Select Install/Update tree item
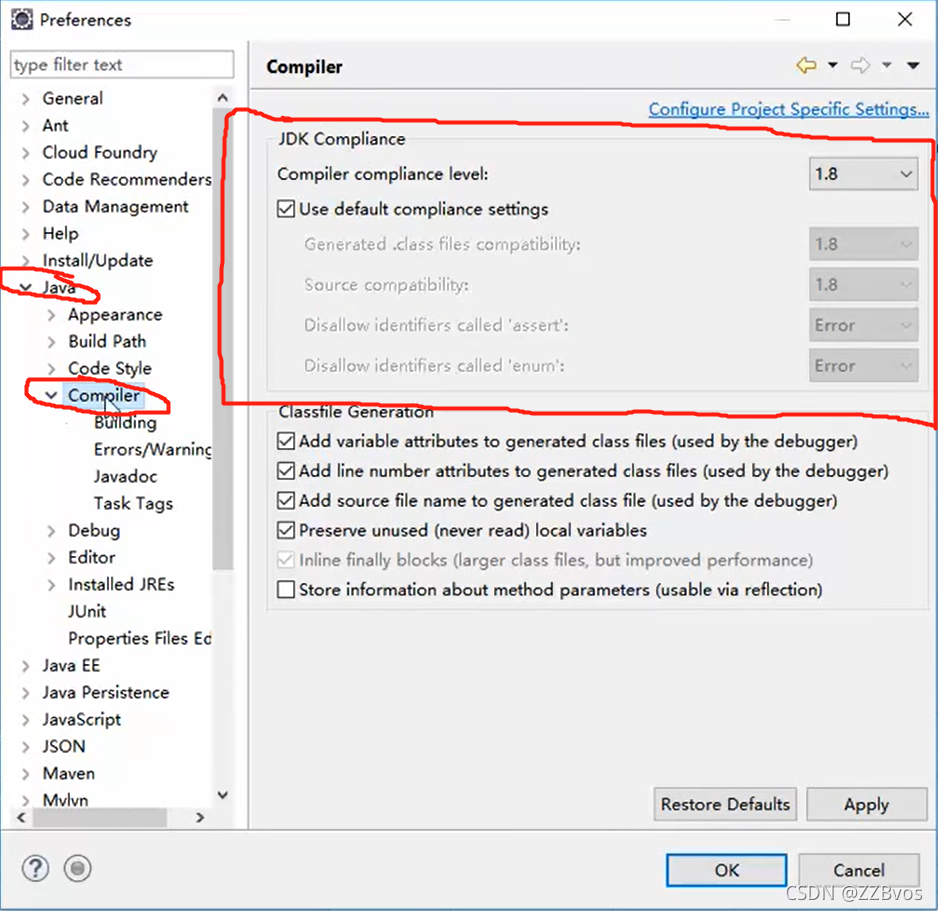 [x=98, y=261]
